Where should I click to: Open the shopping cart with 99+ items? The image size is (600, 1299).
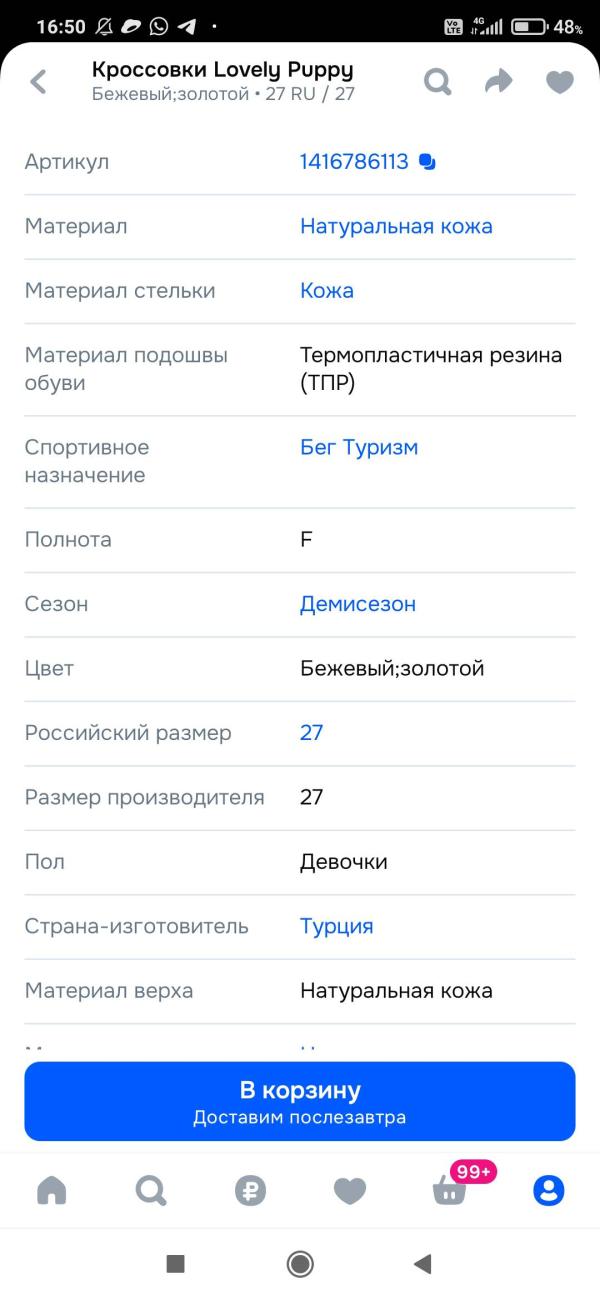click(448, 1190)
